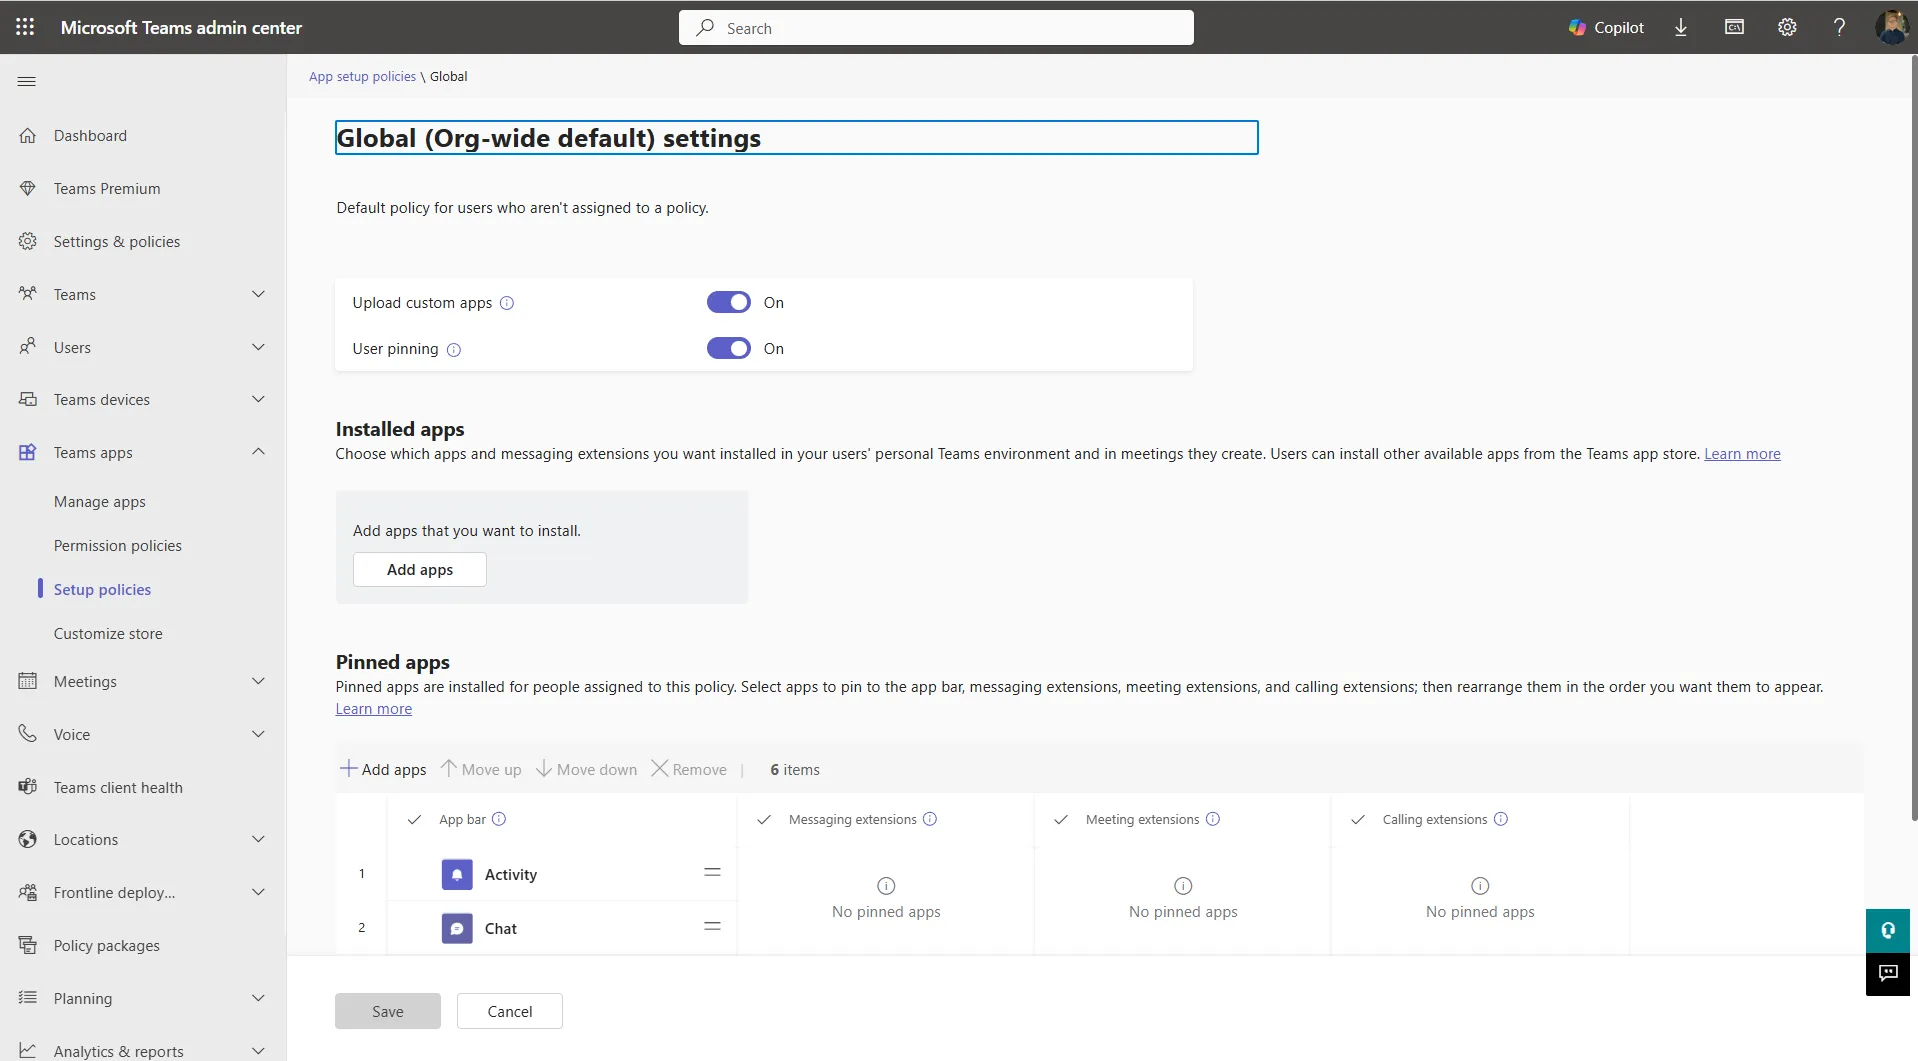Viewport: 1918px width, 1061px height.
Task: Select all in App bar column
Action: point(414,819)
